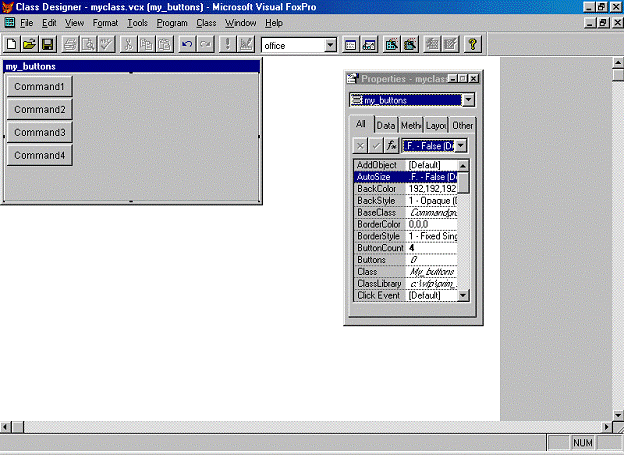Image resolution: width=624 pixels, height=455 pixels.
Task: Switch to the Data tab in Properties
Action: click(386, 125)
